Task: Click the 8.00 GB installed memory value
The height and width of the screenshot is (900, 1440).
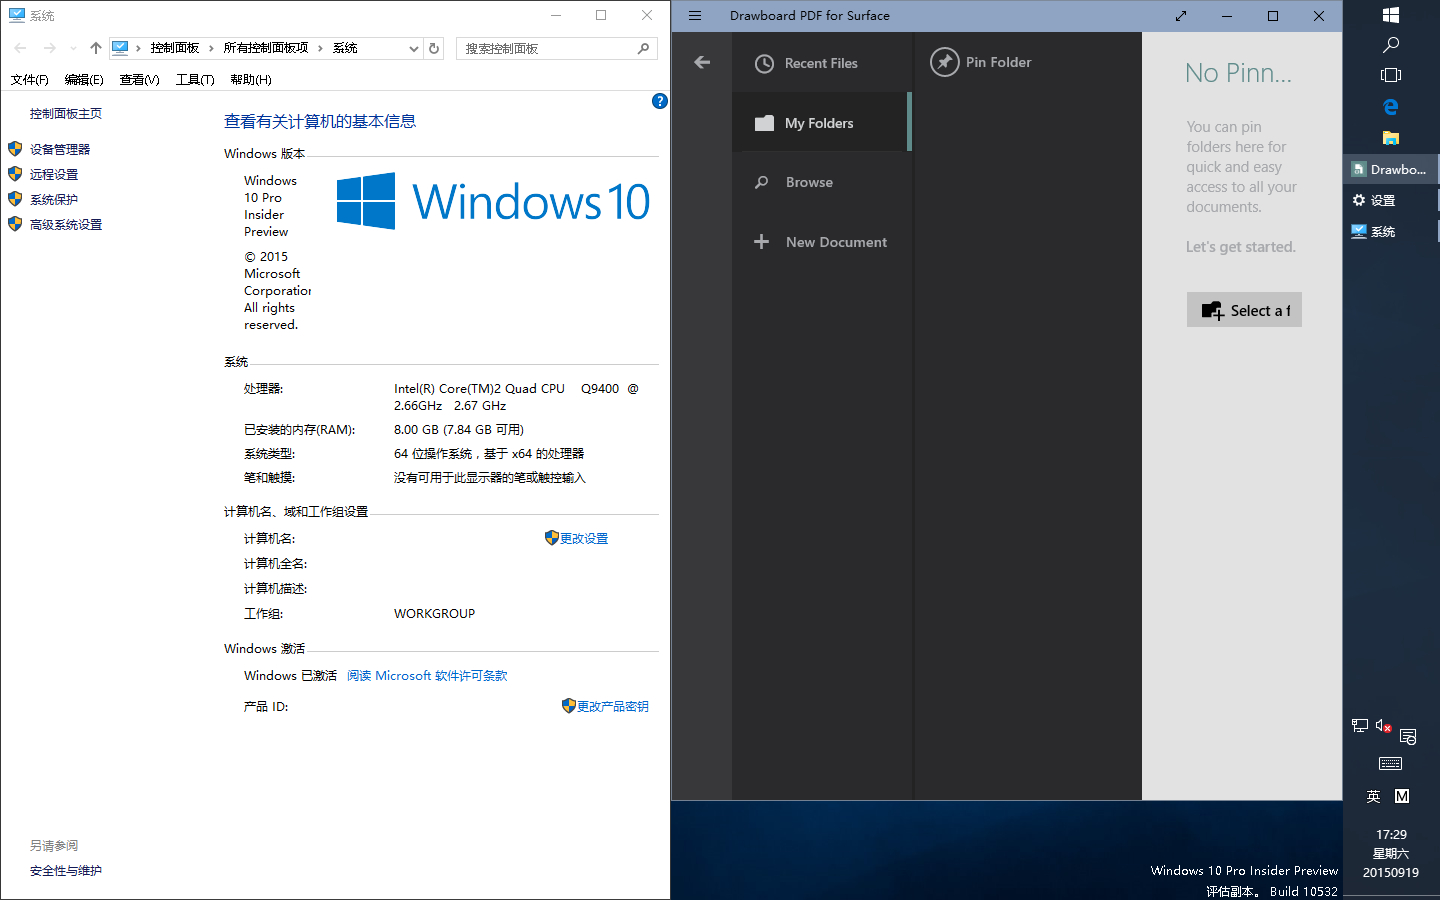Action: [459, 430]
